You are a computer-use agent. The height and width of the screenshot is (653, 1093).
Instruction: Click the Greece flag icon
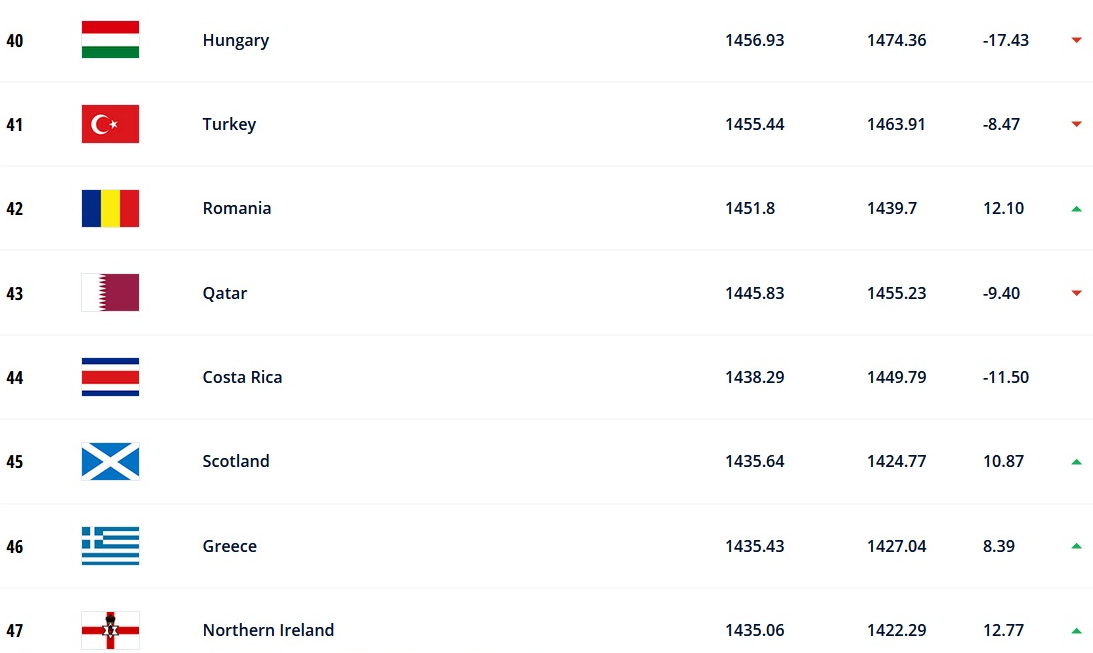pos(110,546)
